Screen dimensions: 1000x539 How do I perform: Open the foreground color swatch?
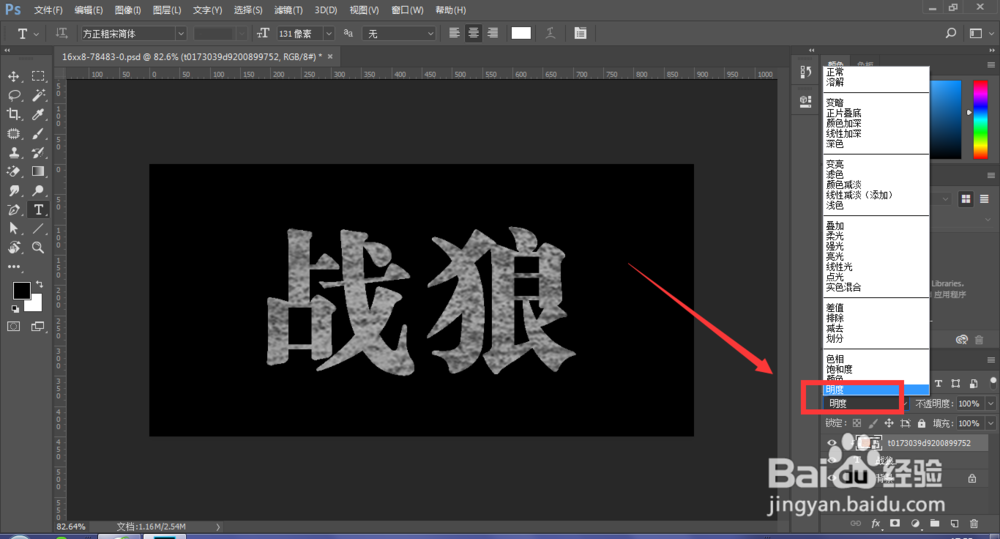coord(21,290)
